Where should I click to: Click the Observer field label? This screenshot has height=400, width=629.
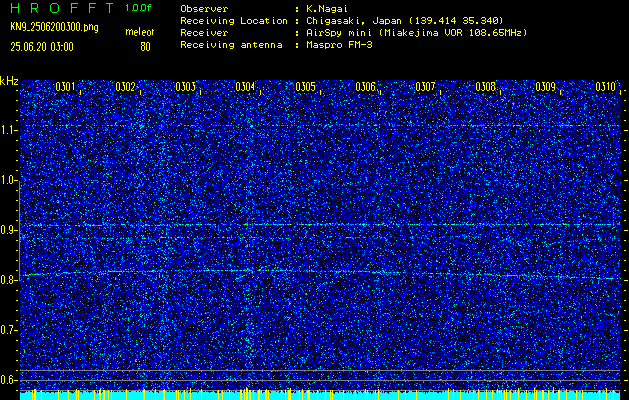coord(204,8)
